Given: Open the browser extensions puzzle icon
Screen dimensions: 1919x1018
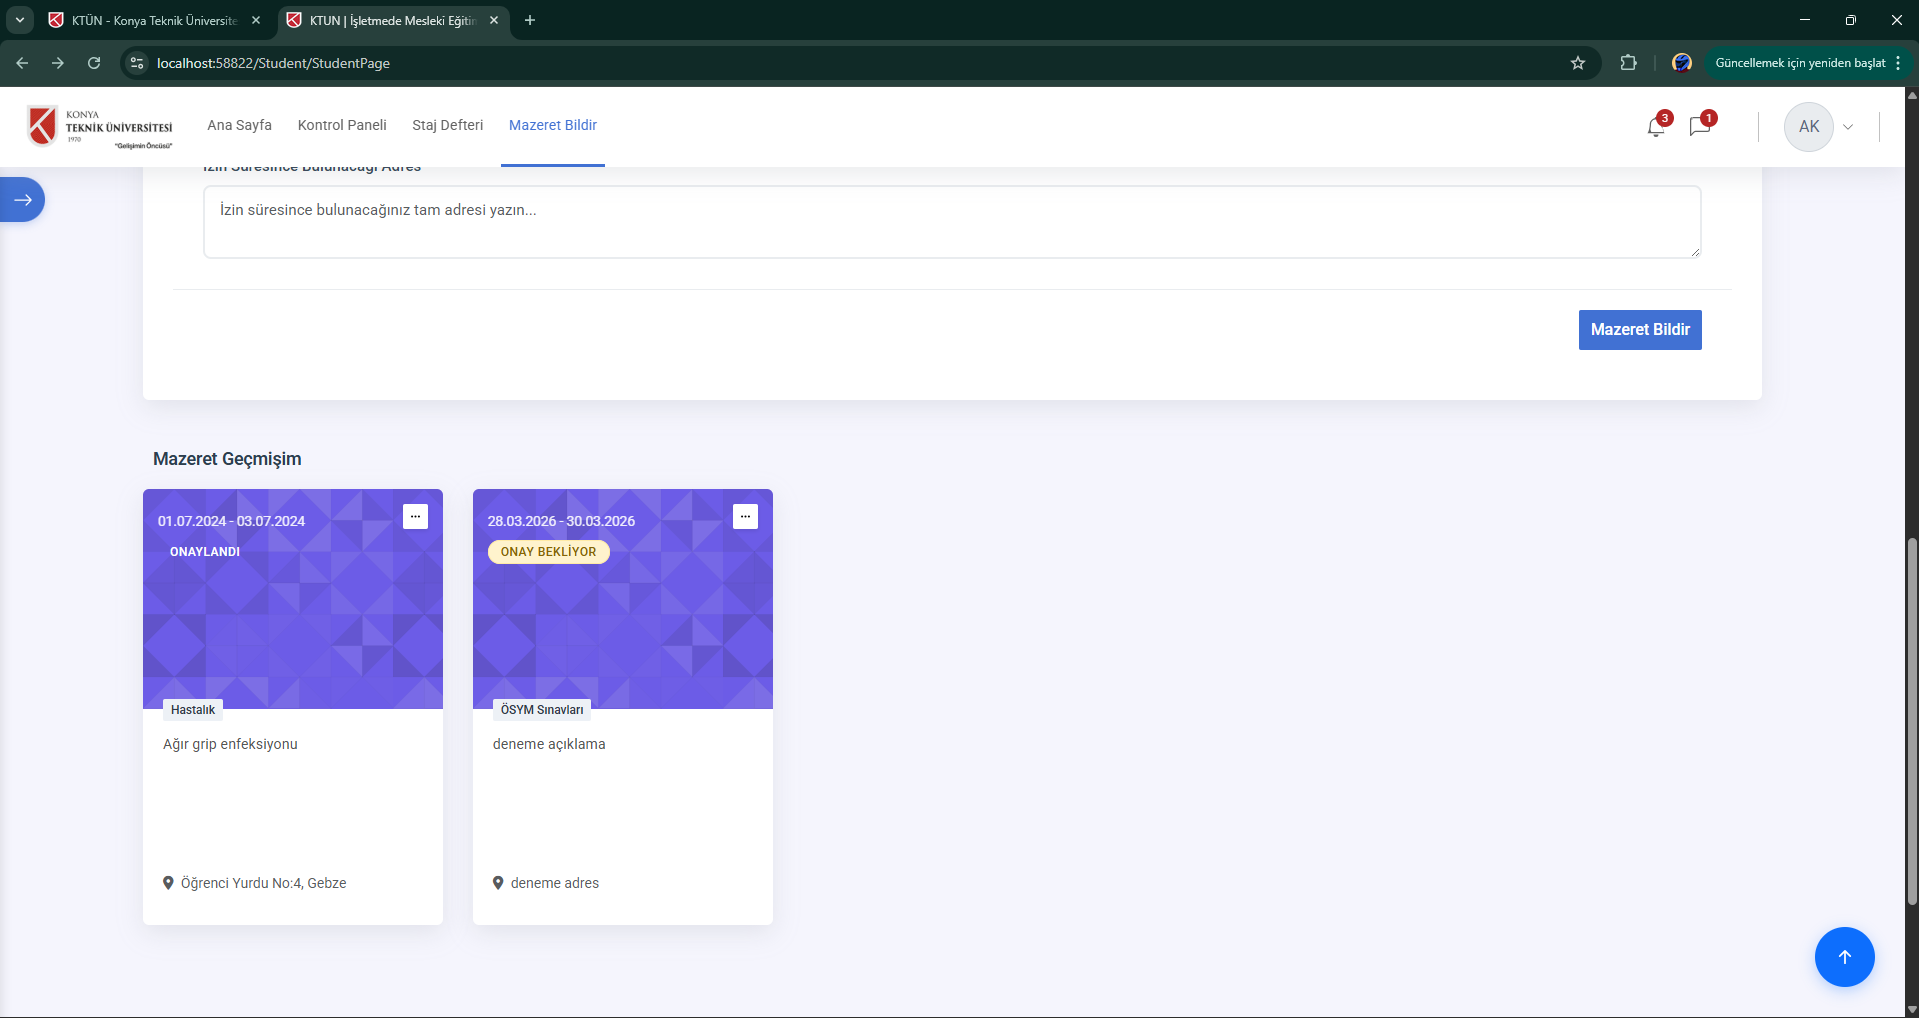Looking at the screenshot, I should [x=1628, y=62].
